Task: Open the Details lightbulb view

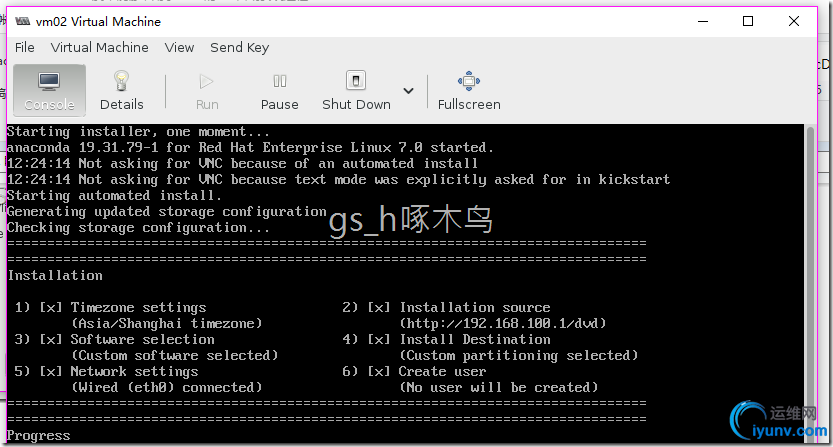Action: pos(122,90)
